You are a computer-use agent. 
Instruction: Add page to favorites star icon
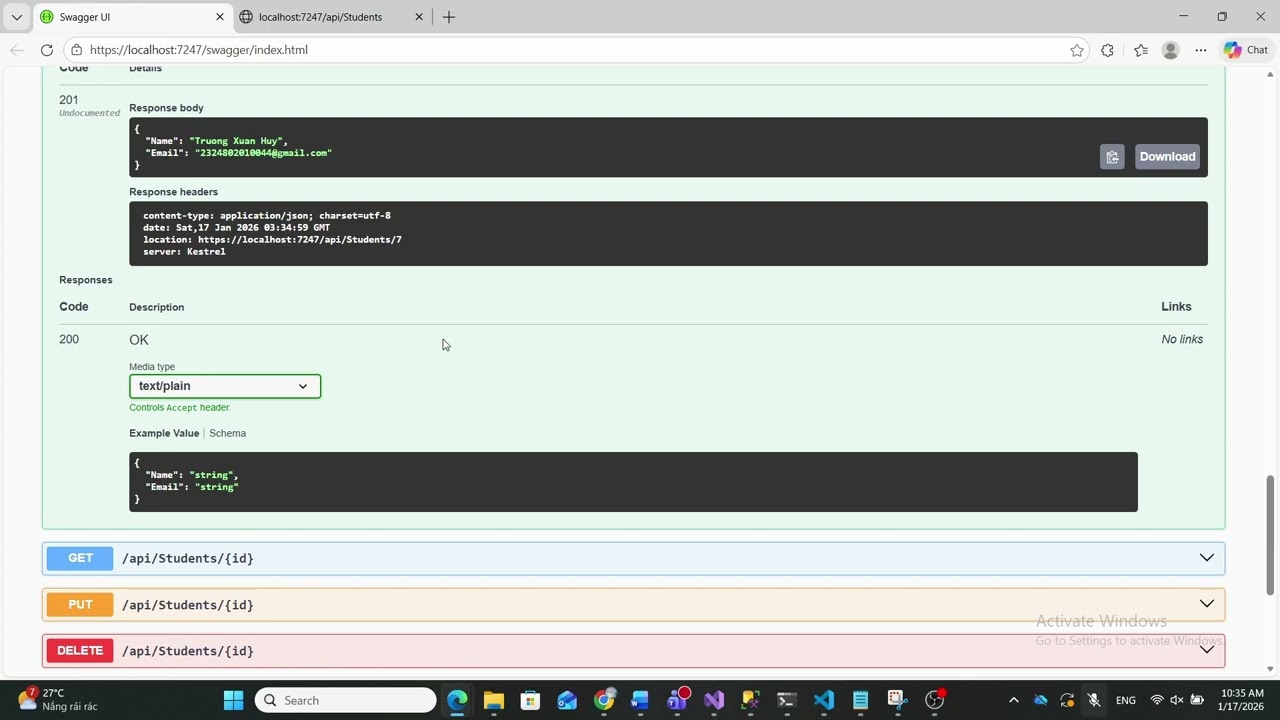(x=1077, y=50)
